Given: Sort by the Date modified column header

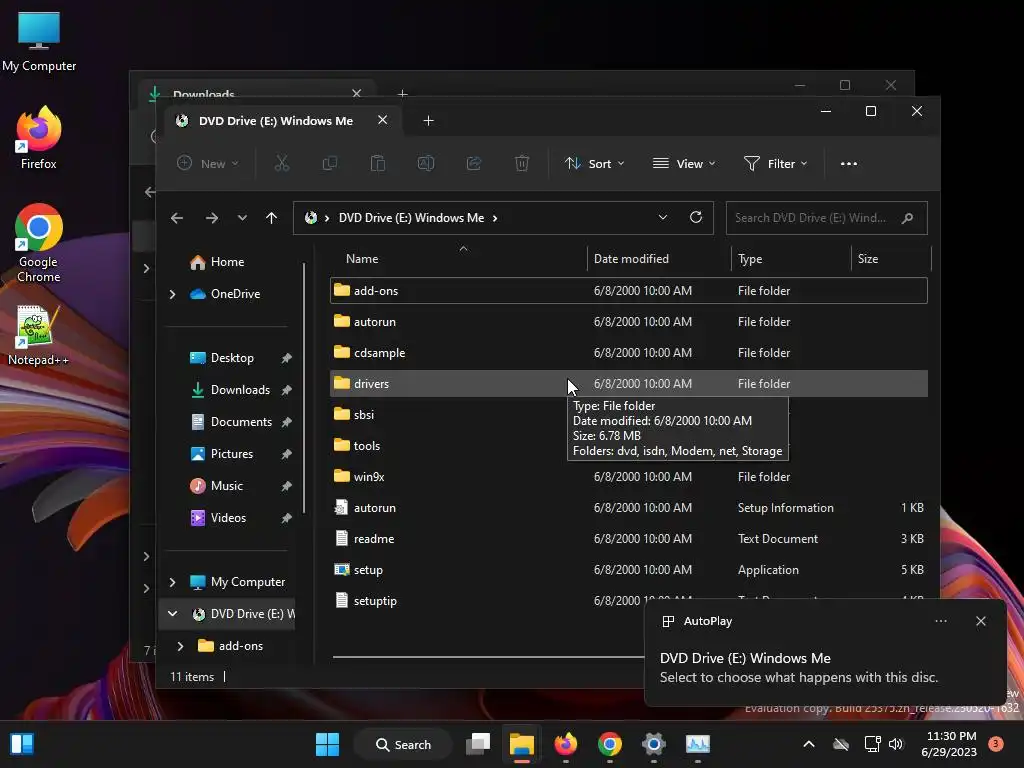Looking at the screenshot, I should pyautogui.click(x=632, y=259).
